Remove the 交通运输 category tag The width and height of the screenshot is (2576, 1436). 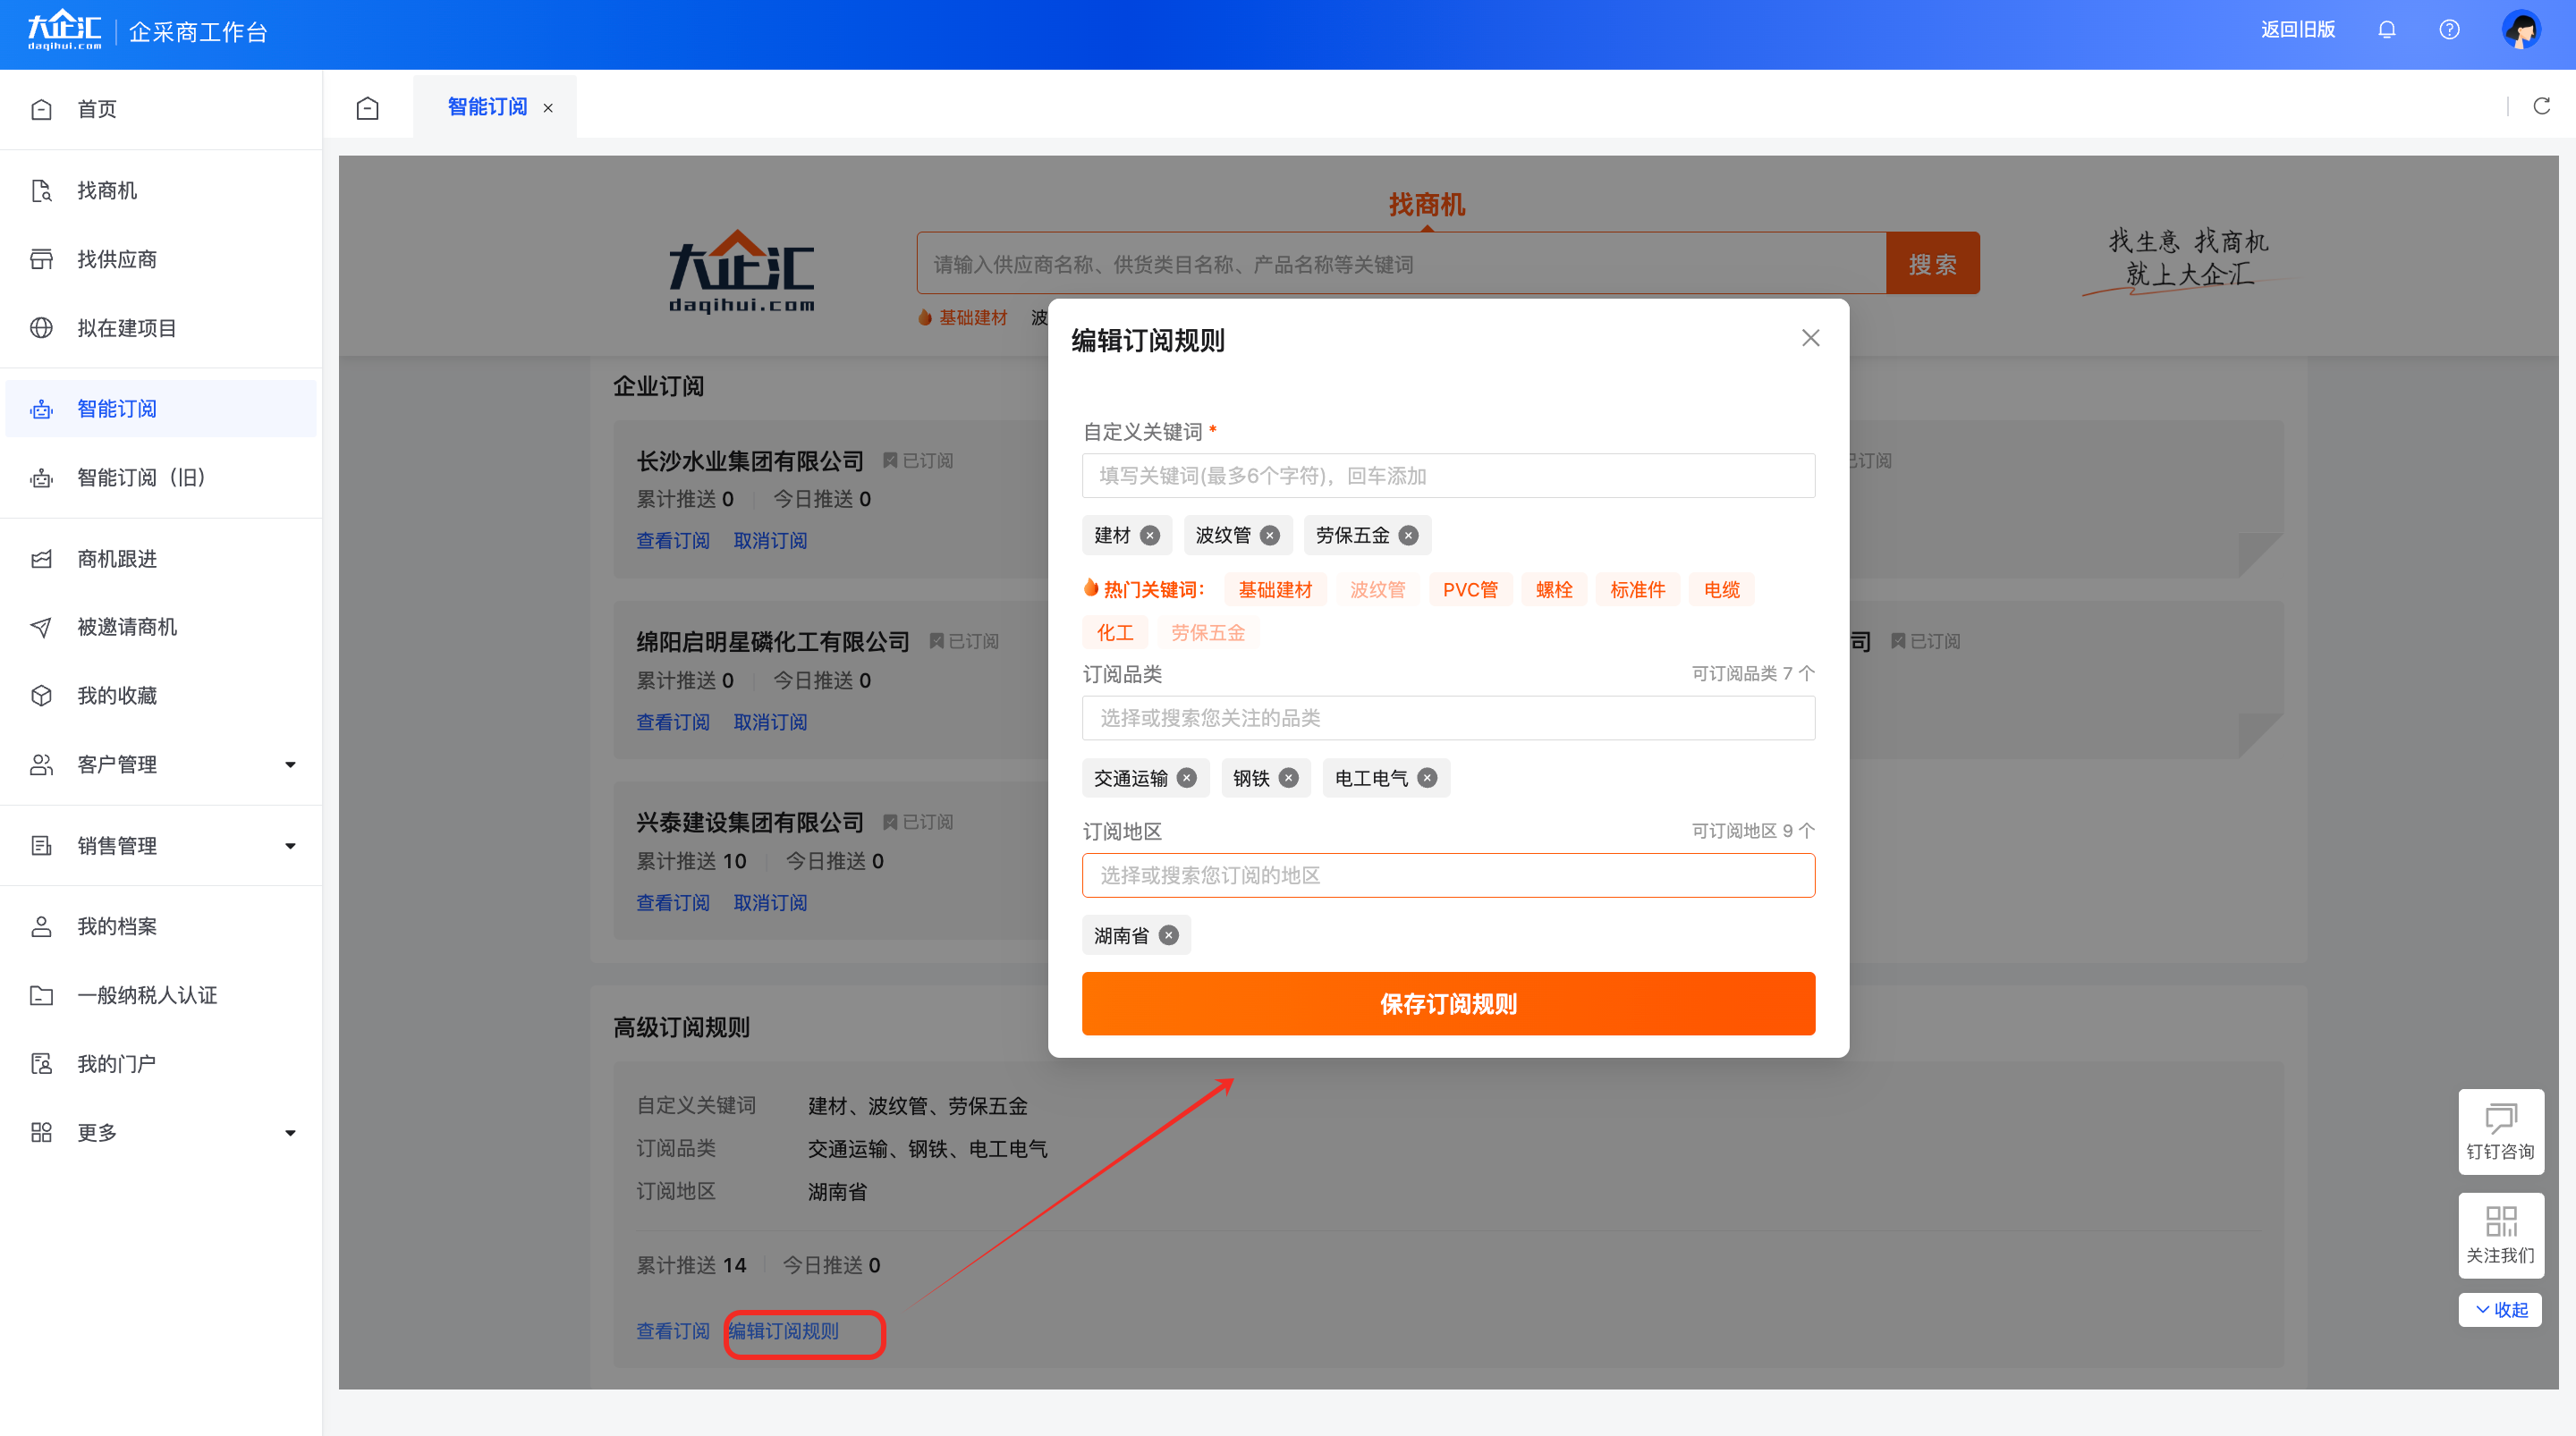1186,778
